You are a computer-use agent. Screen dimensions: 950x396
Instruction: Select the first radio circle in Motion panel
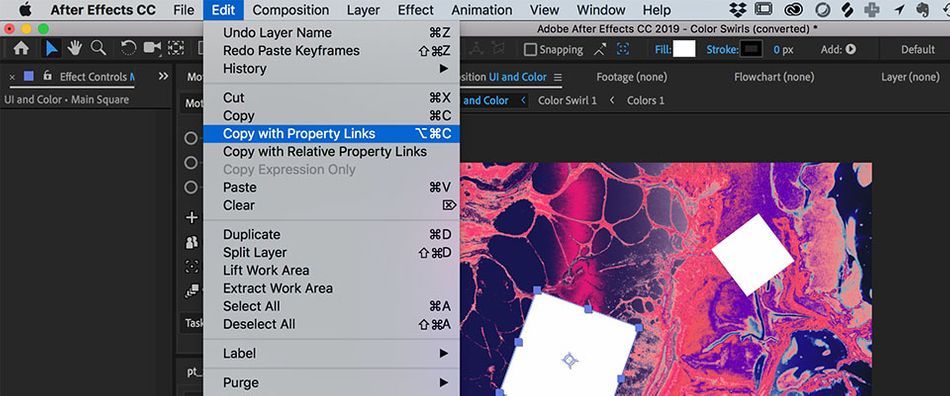point(191,139)
